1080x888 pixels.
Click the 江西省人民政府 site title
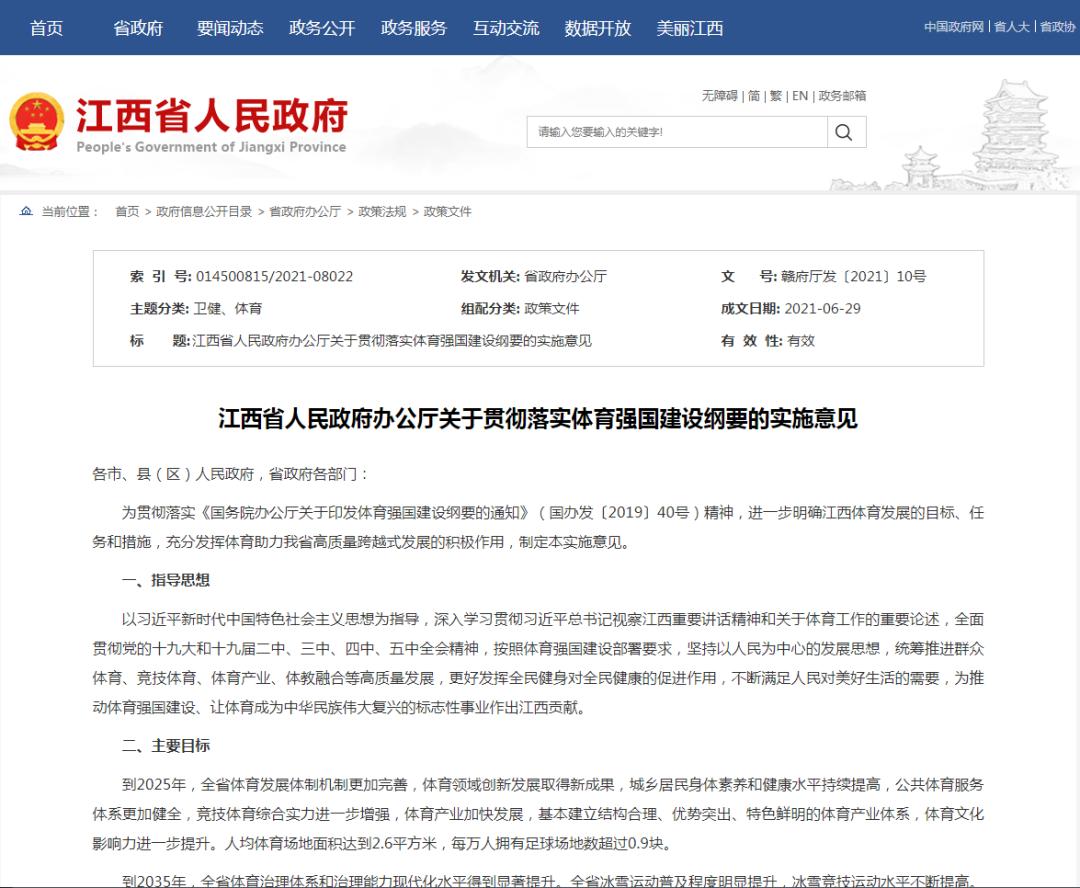(x=211, y=115)
